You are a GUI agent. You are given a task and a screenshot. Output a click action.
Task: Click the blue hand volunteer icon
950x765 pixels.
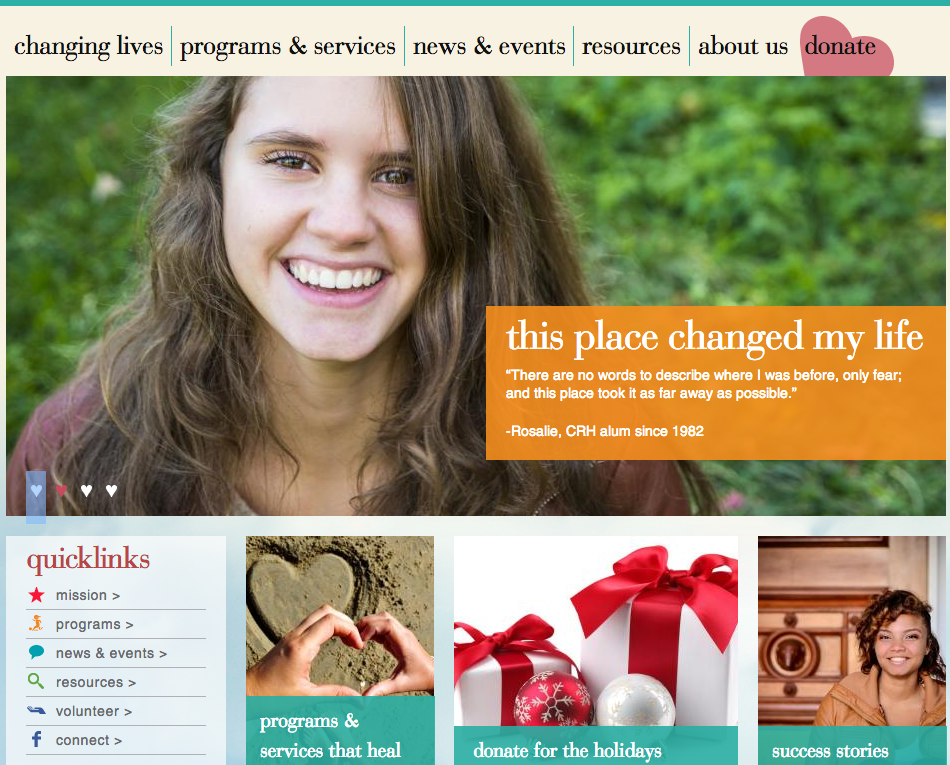click(36, 710)
